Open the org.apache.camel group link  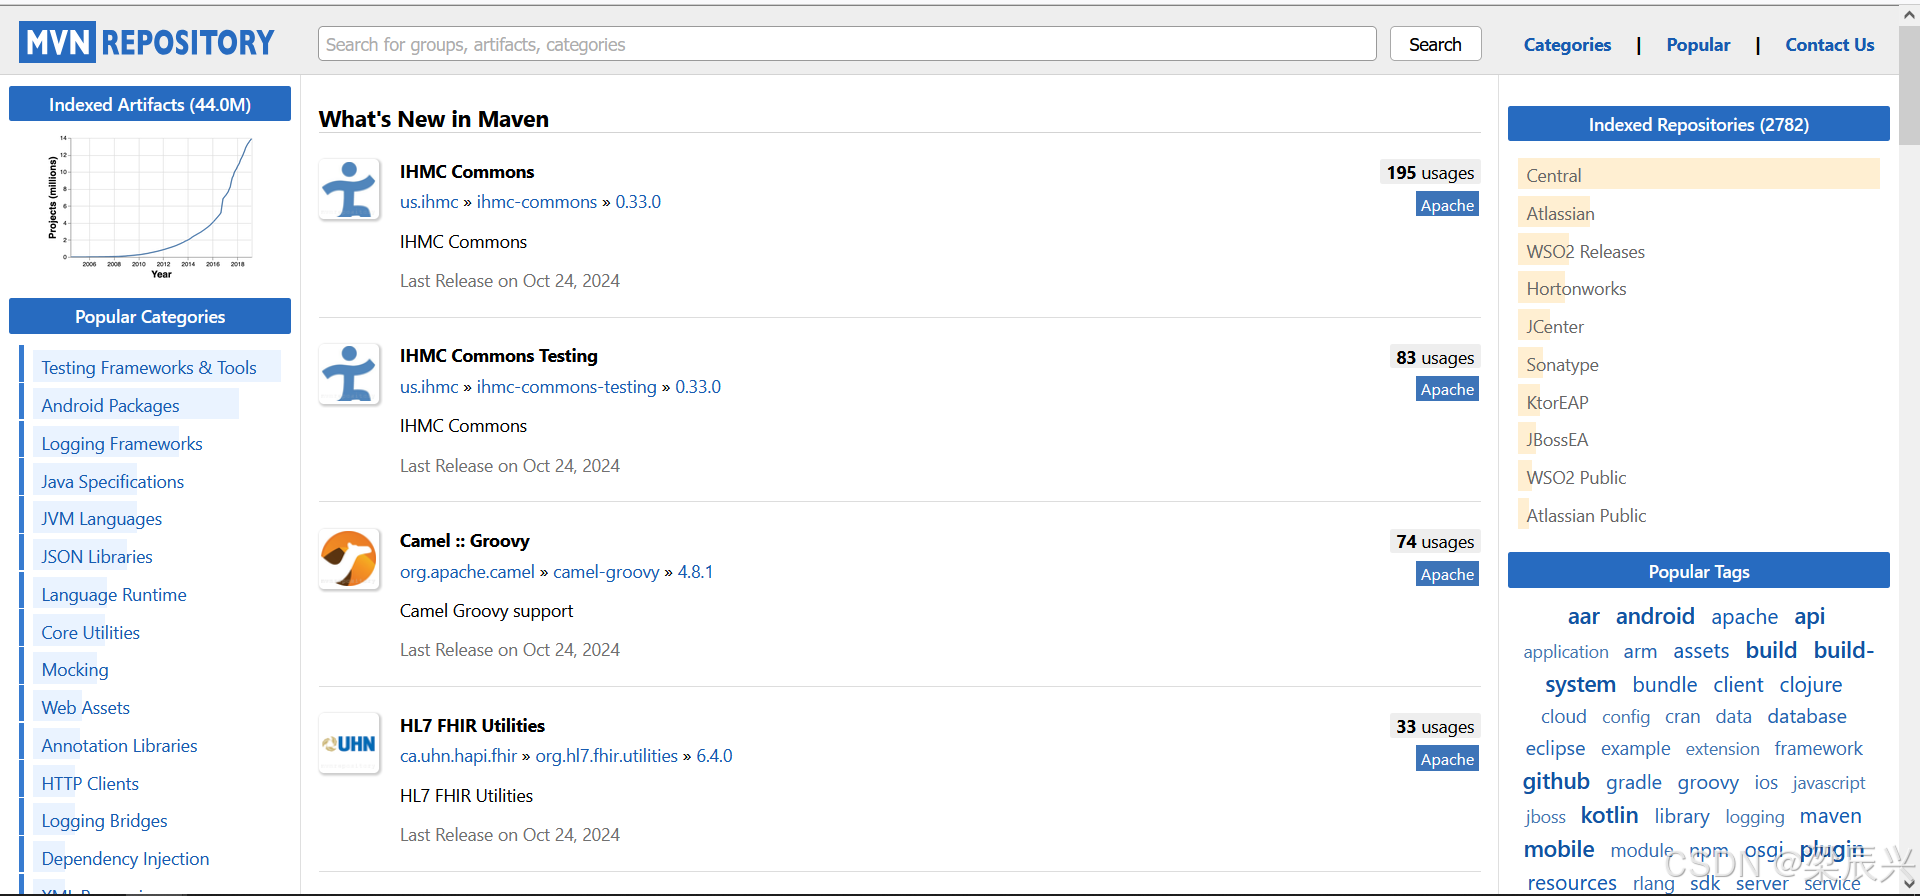tap(467, 572)
